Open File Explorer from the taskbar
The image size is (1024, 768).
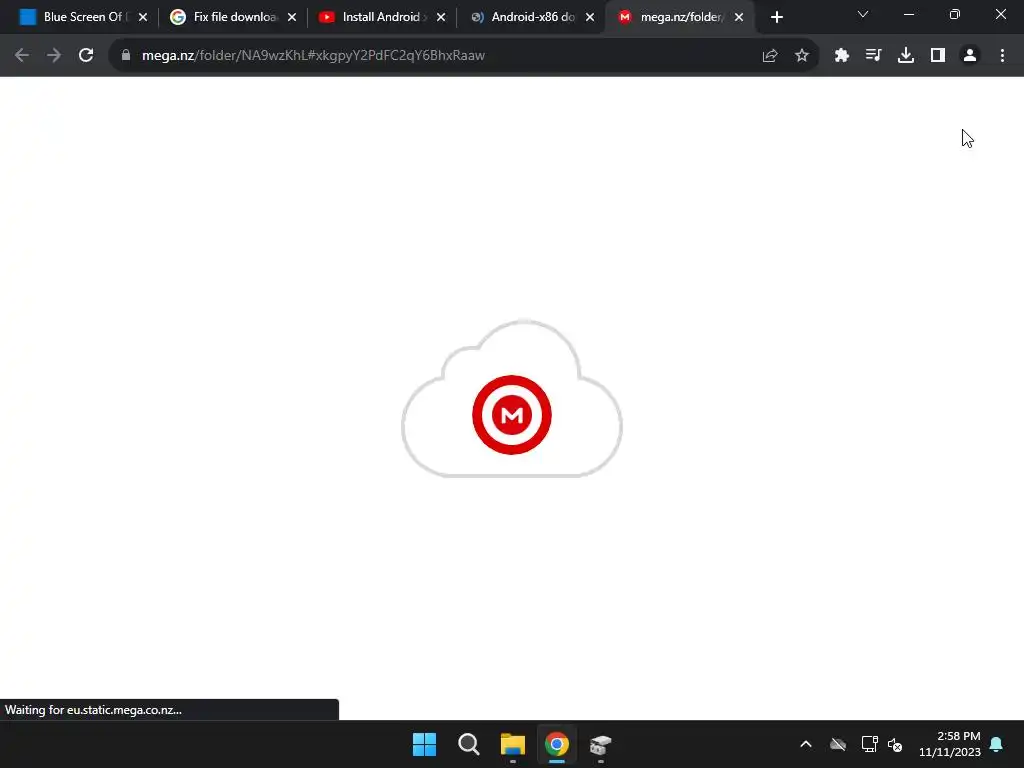click(513, 744)
